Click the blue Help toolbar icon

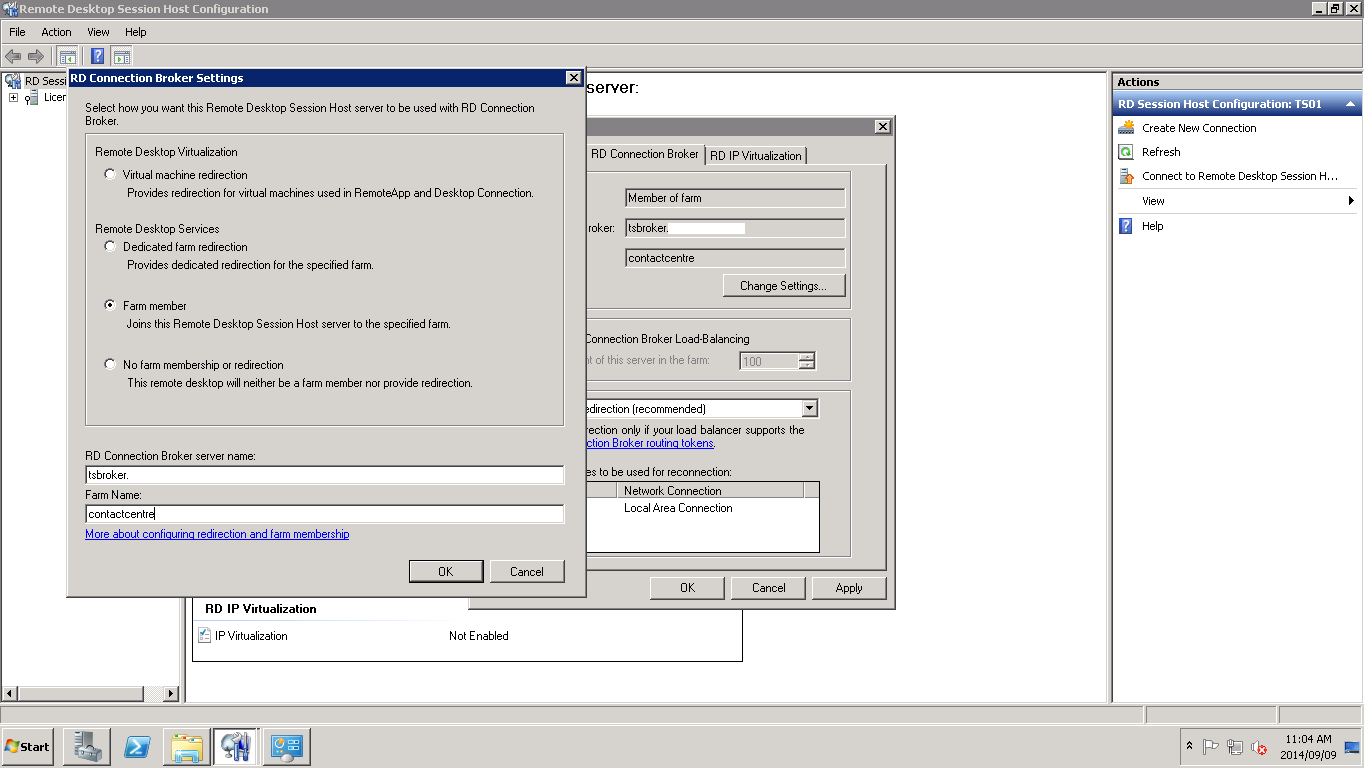(x=98, y=56)
